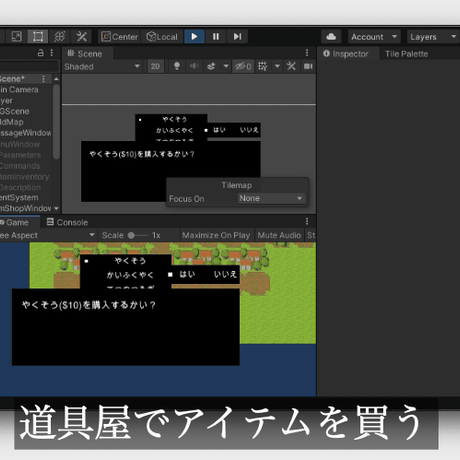Expand the scene effects dropdown arrow
This screenshot has width=460, height=460.
coord(226,66)
